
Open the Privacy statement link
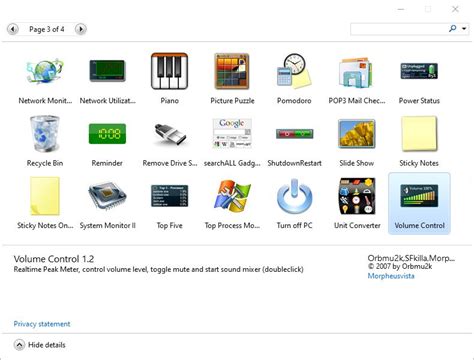click(x=42, y=324)
